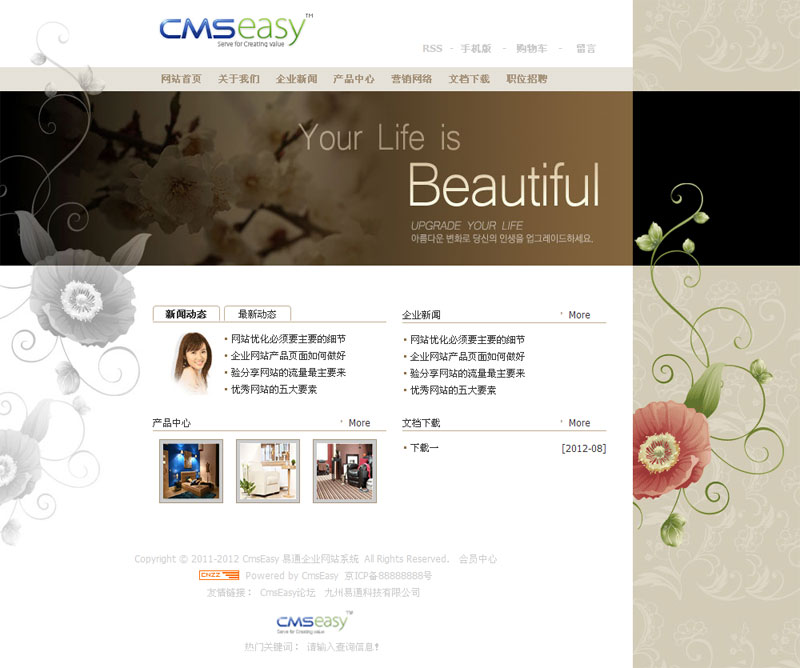
Task: Open the blue bedroom product thumbnail
Action: click(x=191, y=471)
